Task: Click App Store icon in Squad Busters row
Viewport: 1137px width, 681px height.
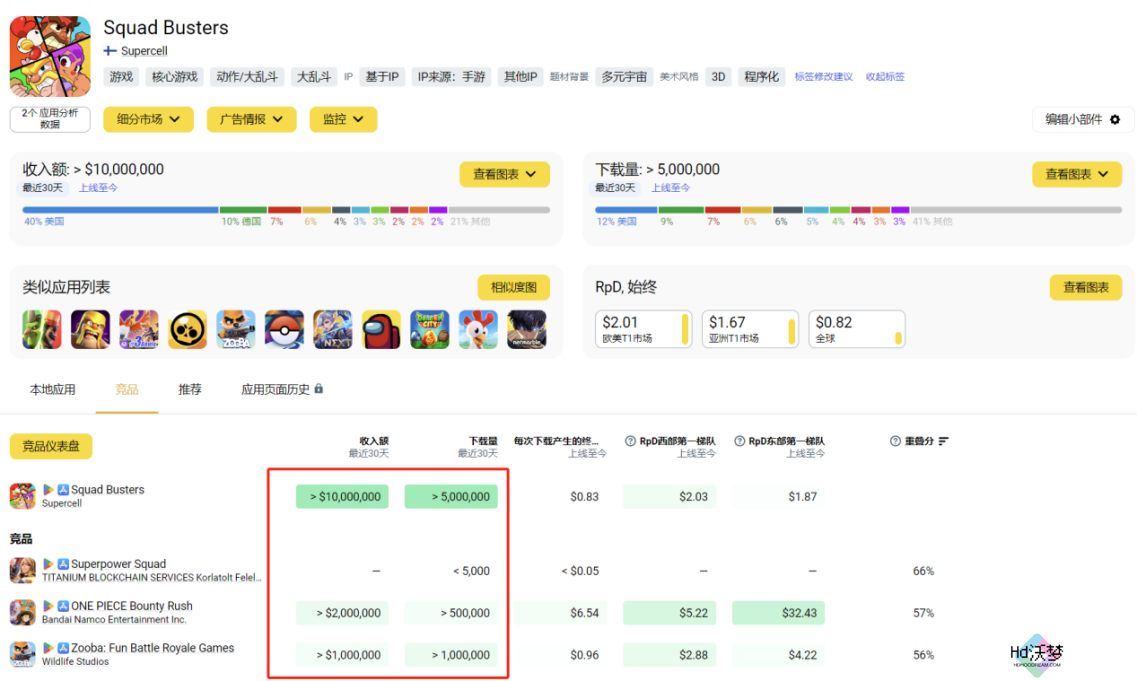Action: coord(63,490)
